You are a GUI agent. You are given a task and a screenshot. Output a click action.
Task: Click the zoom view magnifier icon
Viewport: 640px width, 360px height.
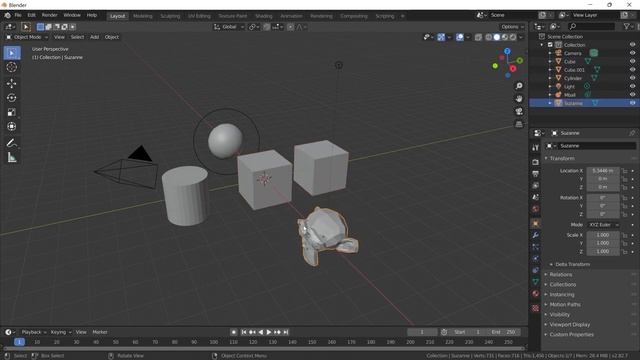pyautogui.click(x=519, y=86)
